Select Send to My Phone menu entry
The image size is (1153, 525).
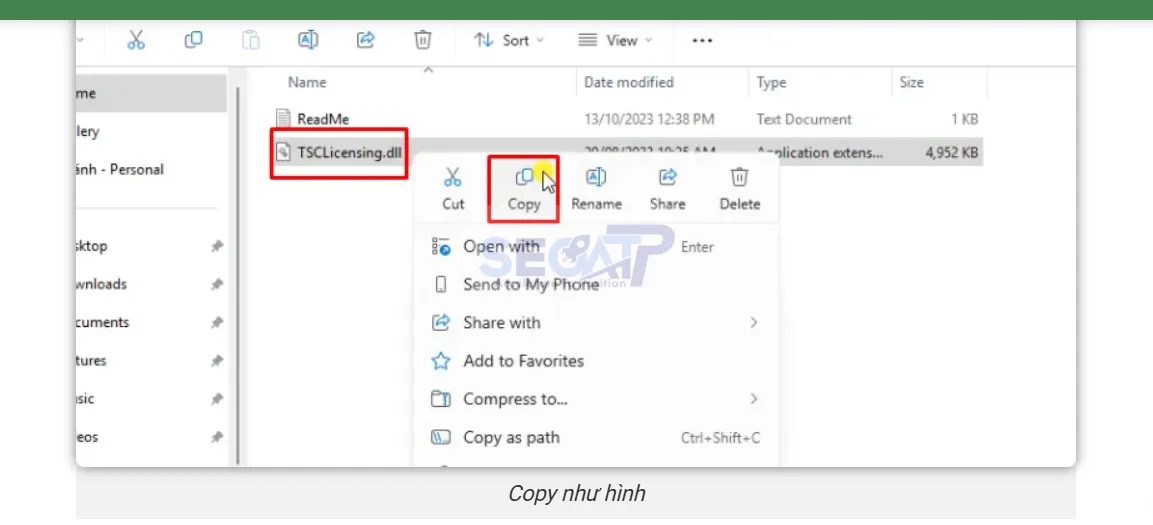(596, 285)
